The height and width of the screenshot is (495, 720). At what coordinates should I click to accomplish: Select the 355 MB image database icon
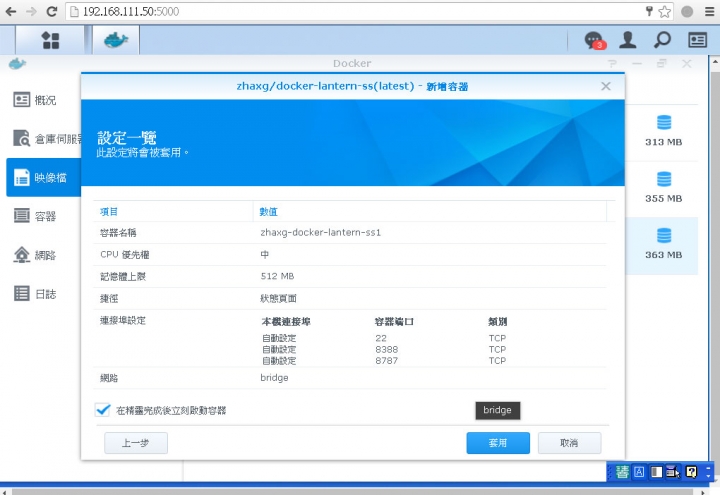tap(664, 179)
